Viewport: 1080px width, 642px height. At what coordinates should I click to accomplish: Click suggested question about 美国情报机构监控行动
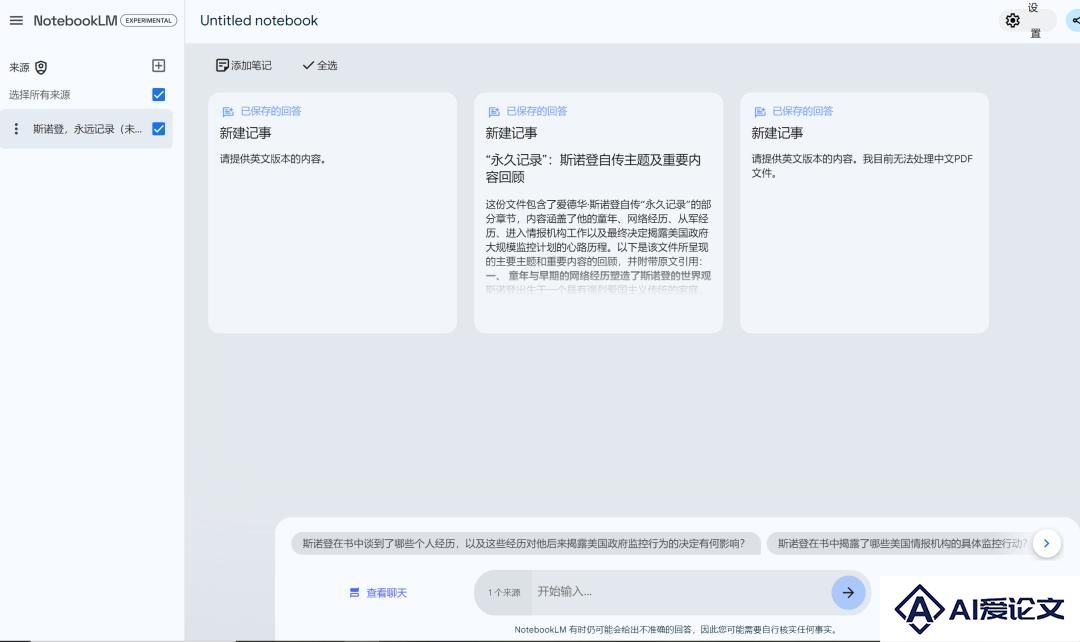(902, 543)
